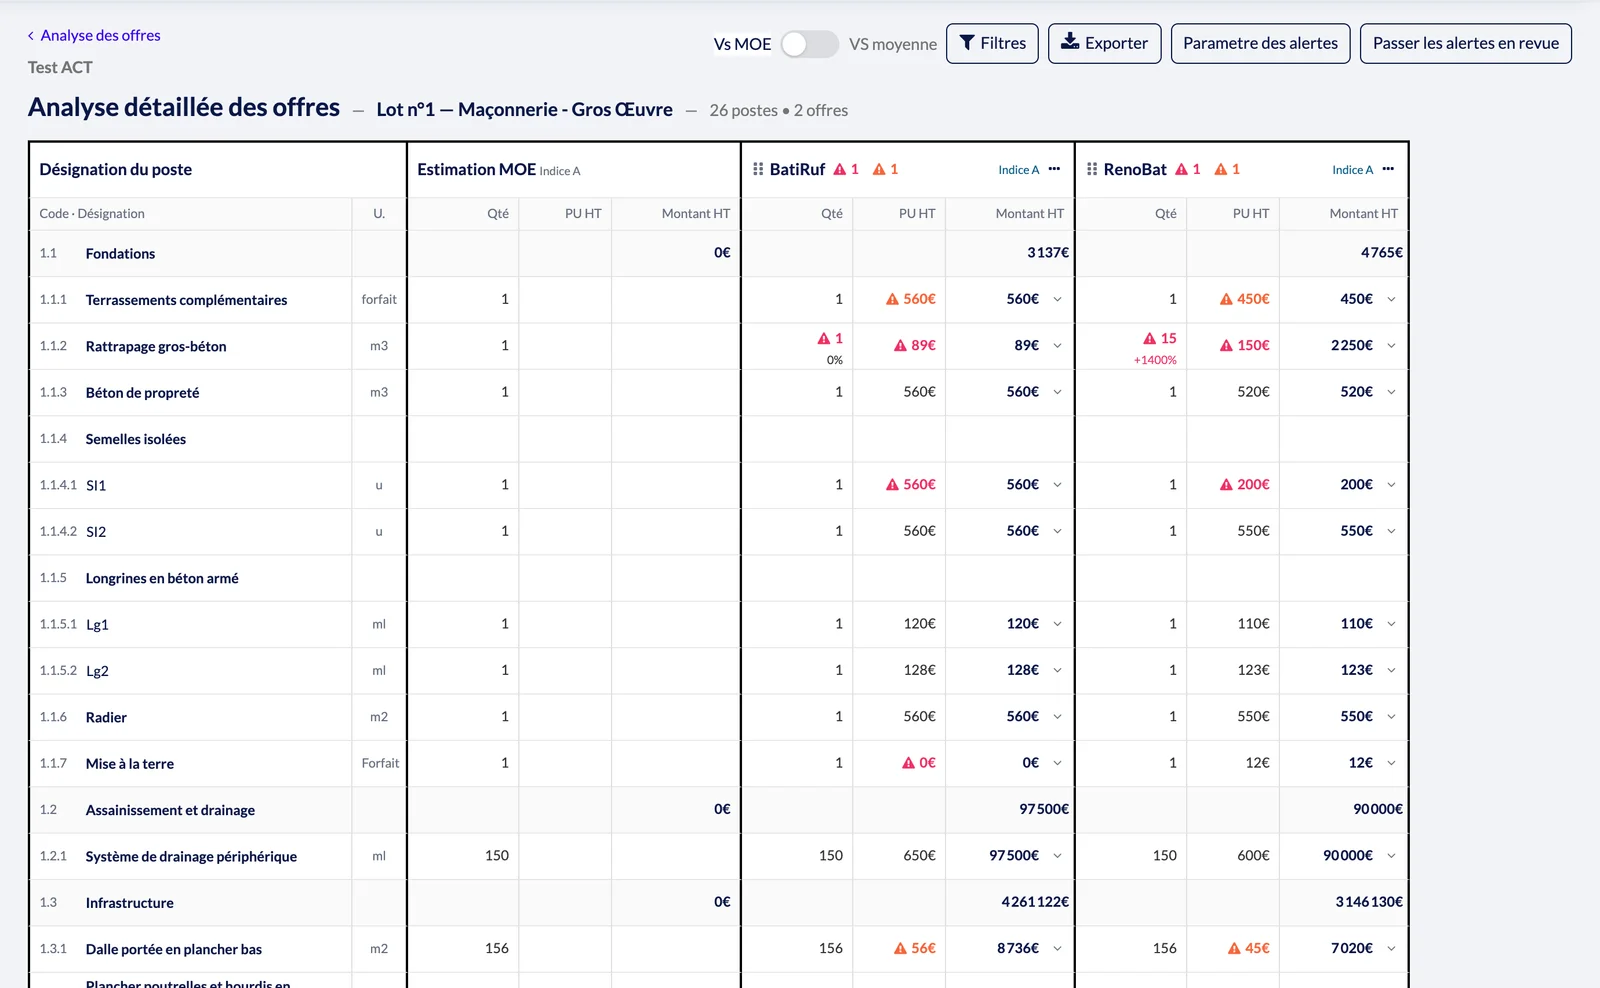This screenshot has height=988, width=1600.
Task: Click RenoBat 150€ price alert icon
Action: tap(1226, 345)
